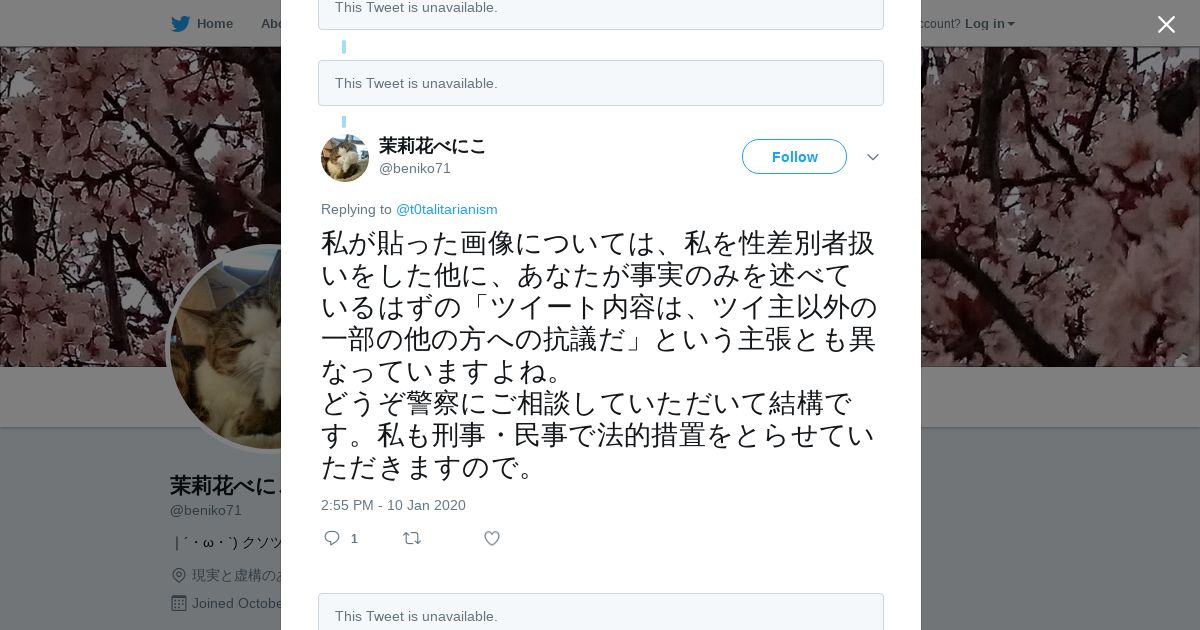Image resolution: width=1200 pixels, height=630 pixels.
Task: Go to the Home menu item
Action: click(x=214, y=24)
